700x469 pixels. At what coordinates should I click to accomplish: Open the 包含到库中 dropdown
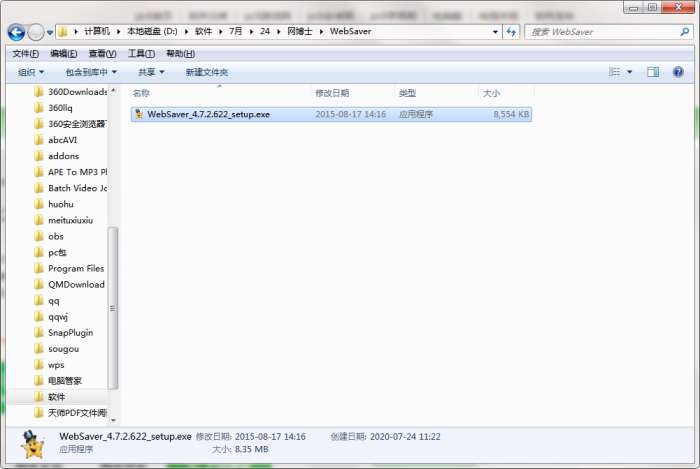pyautogui.click(x=91, y=72)
